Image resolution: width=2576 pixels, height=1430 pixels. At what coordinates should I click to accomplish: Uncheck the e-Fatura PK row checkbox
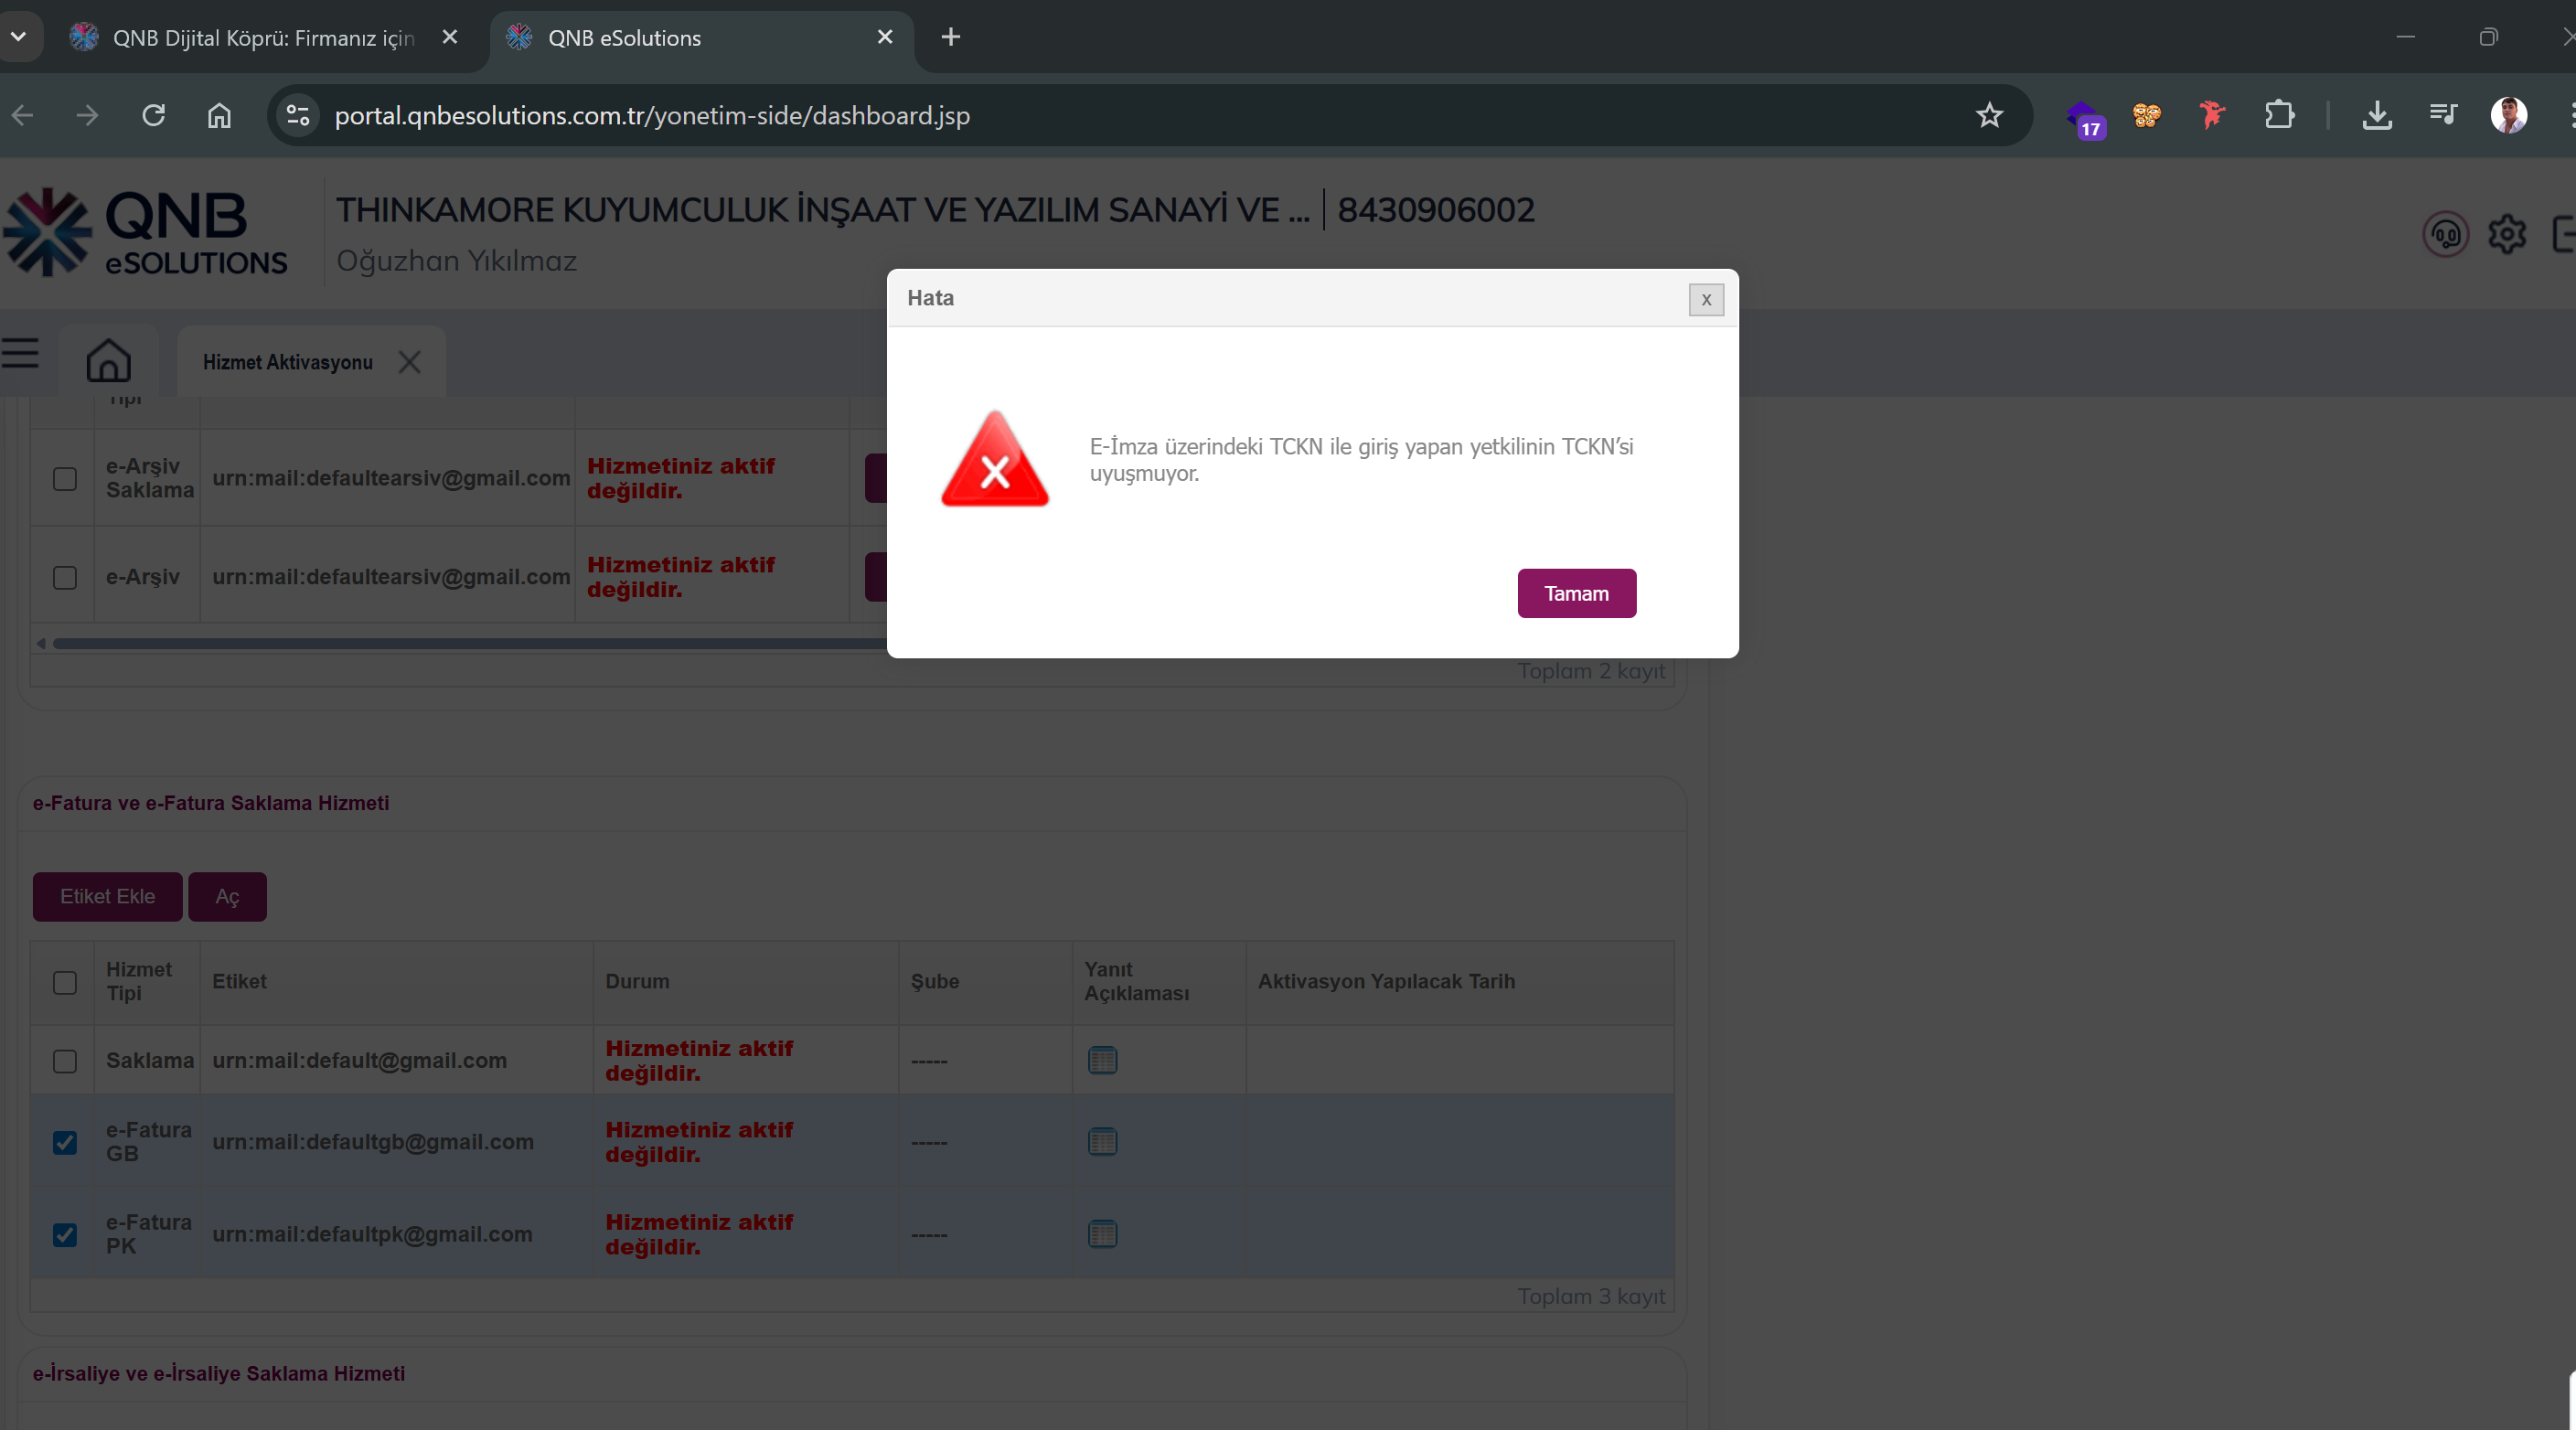(65, 1235)
